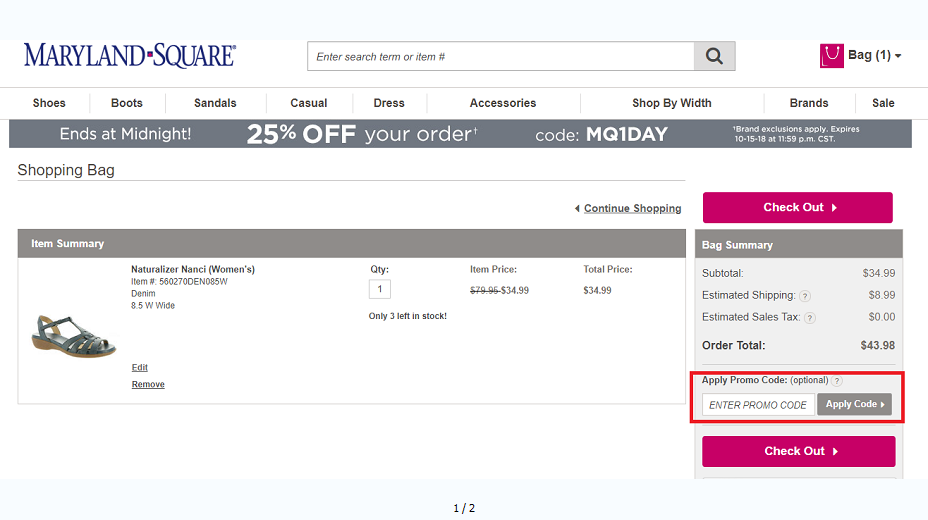Click the sandal product thumbnail
This screenshot has width=928, height=520.
(73, 336)
